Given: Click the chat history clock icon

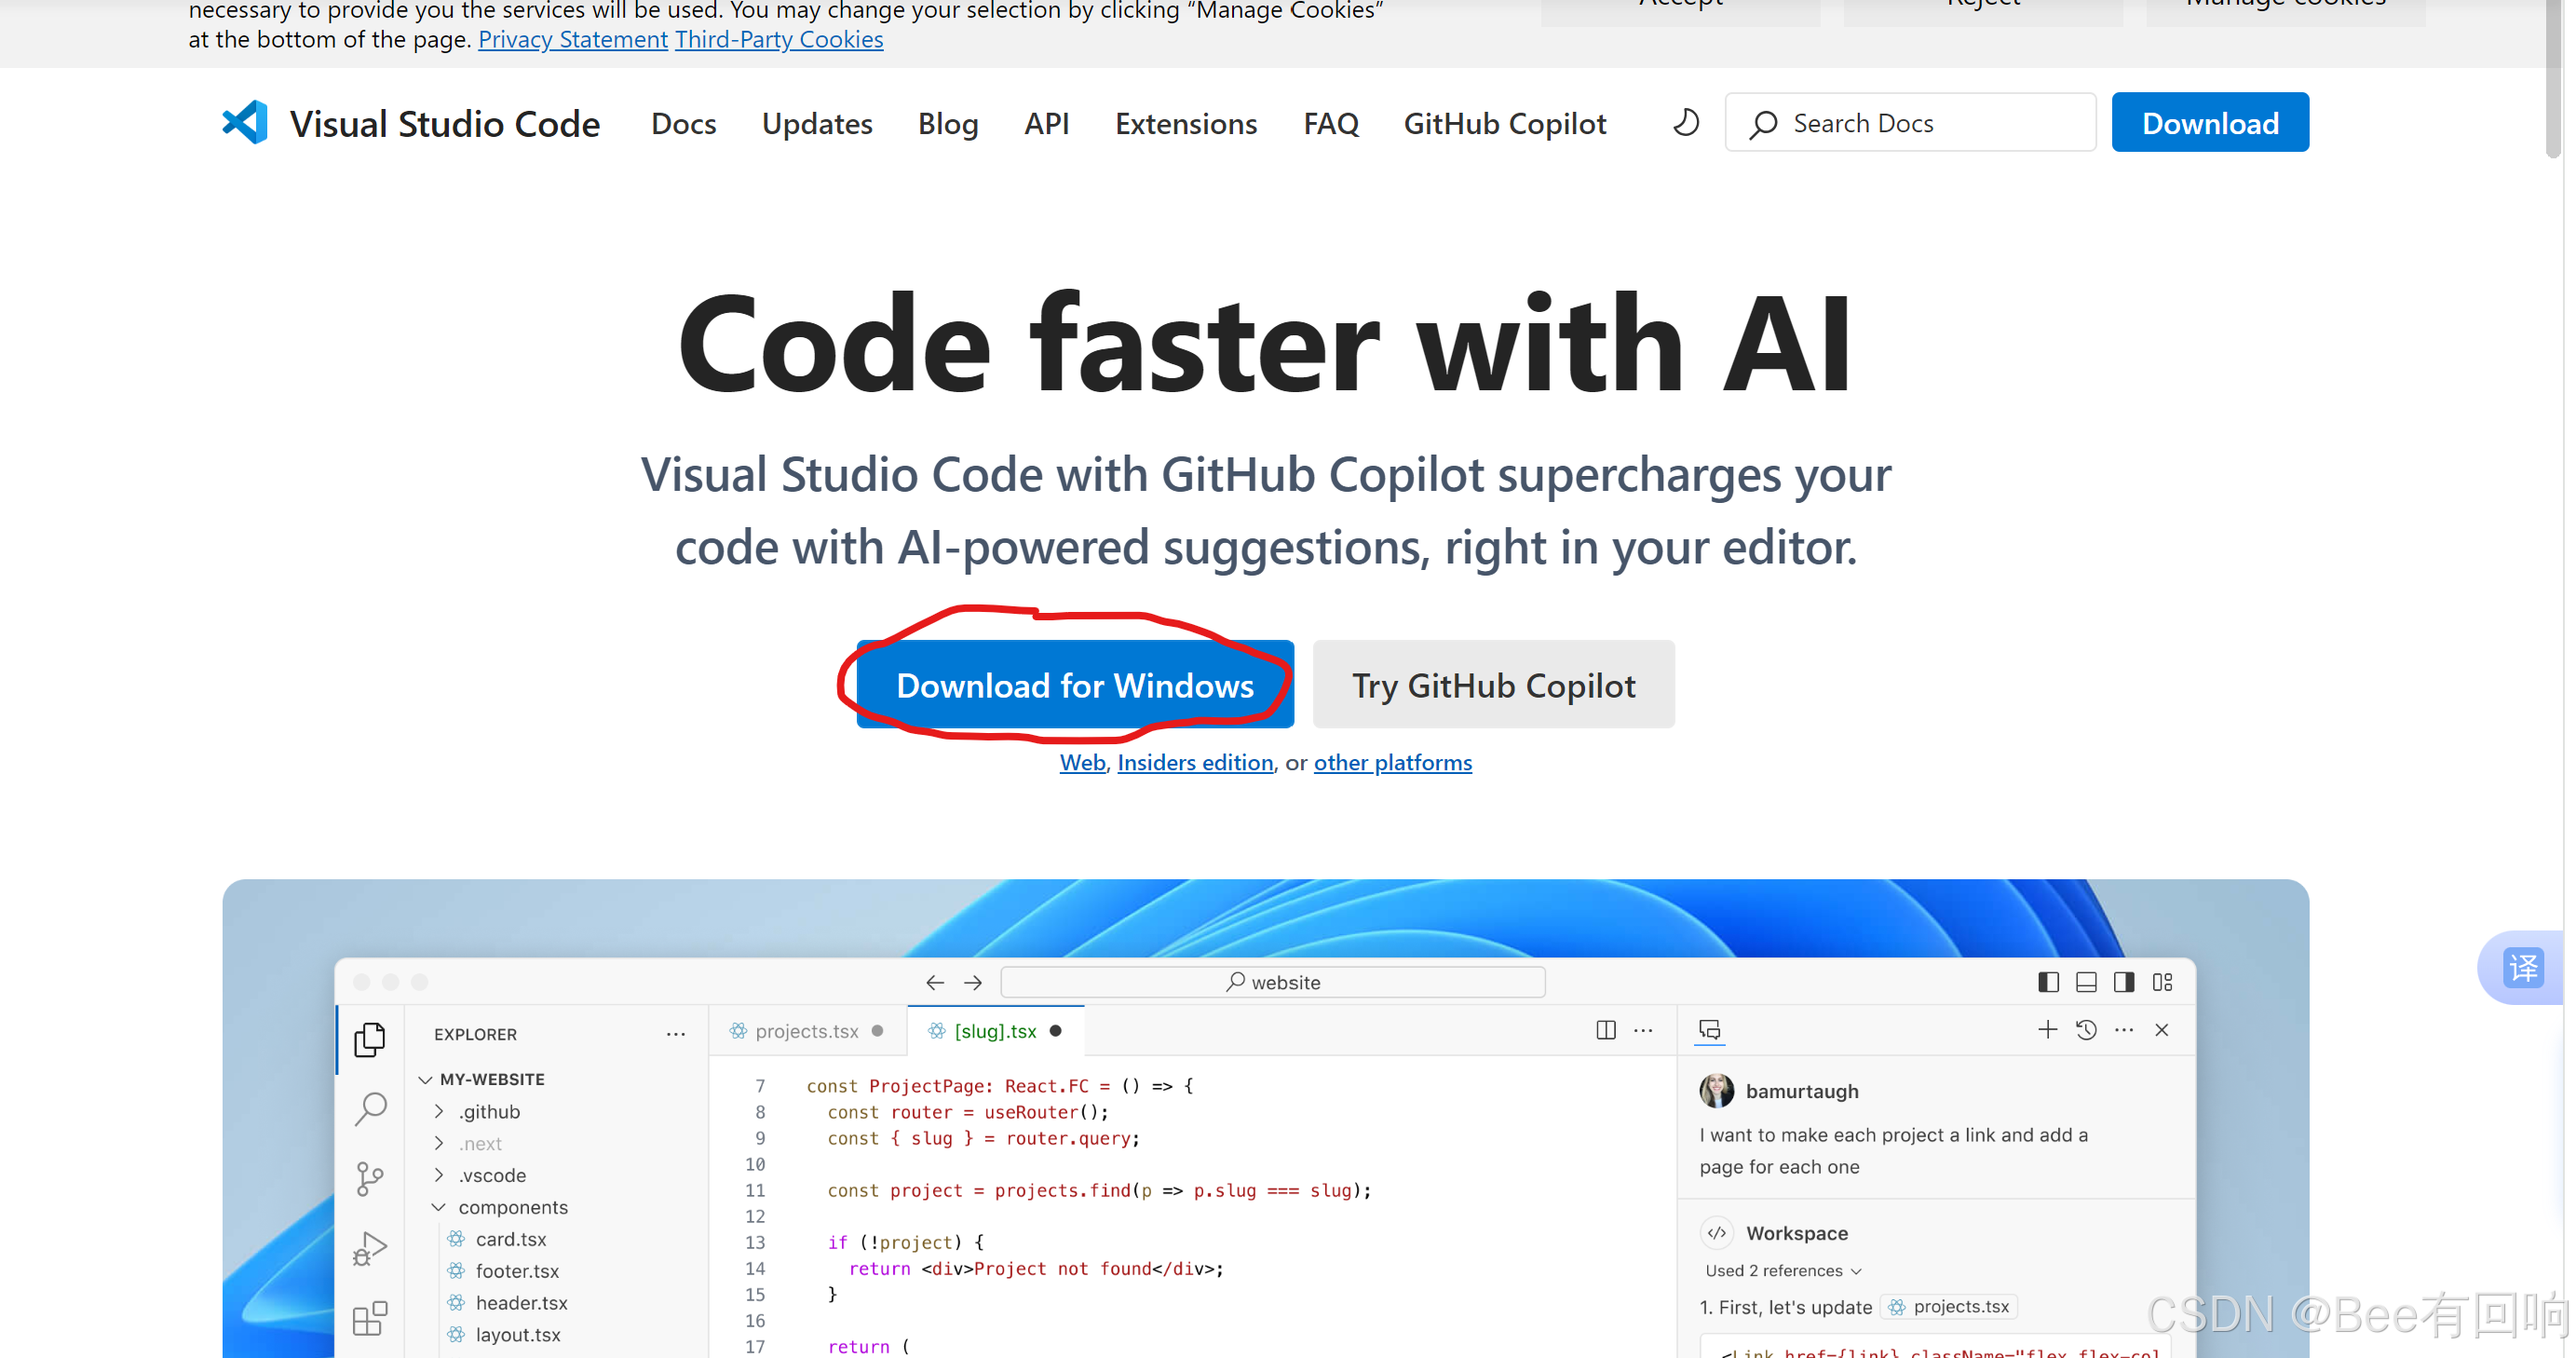Looking at the screenshot, I should click(x=2086, y=1030).
